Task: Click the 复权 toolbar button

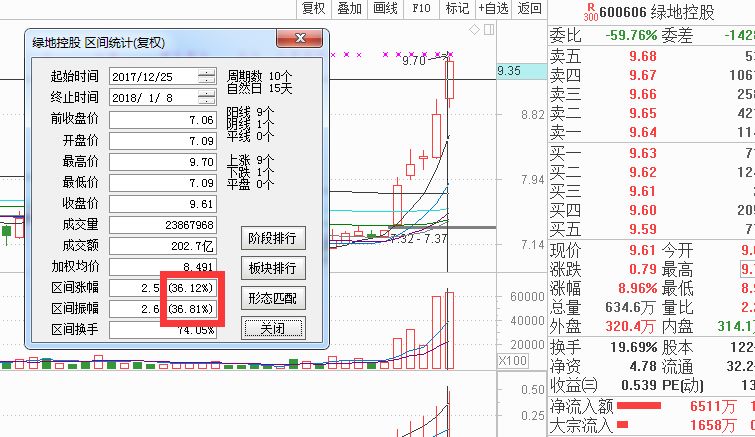Action: 313,8
